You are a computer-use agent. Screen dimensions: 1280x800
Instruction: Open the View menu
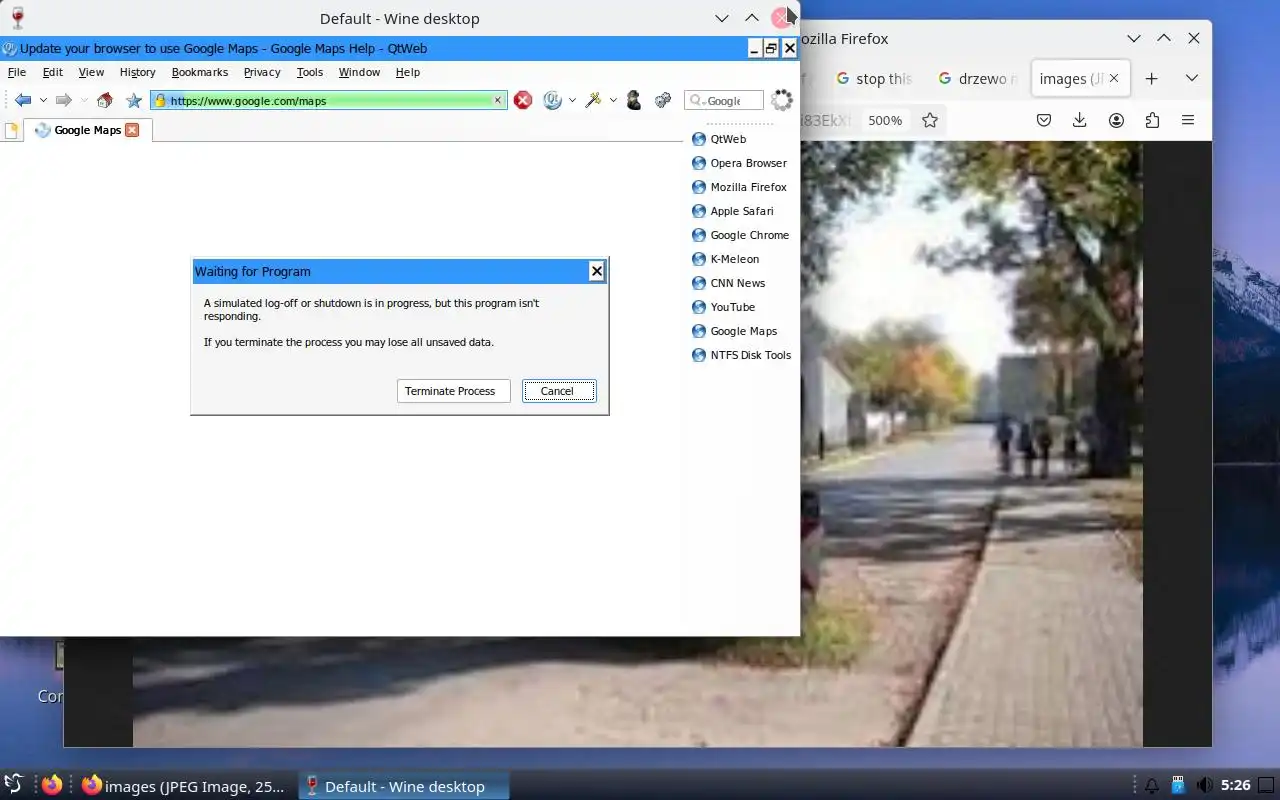(91, 72)
